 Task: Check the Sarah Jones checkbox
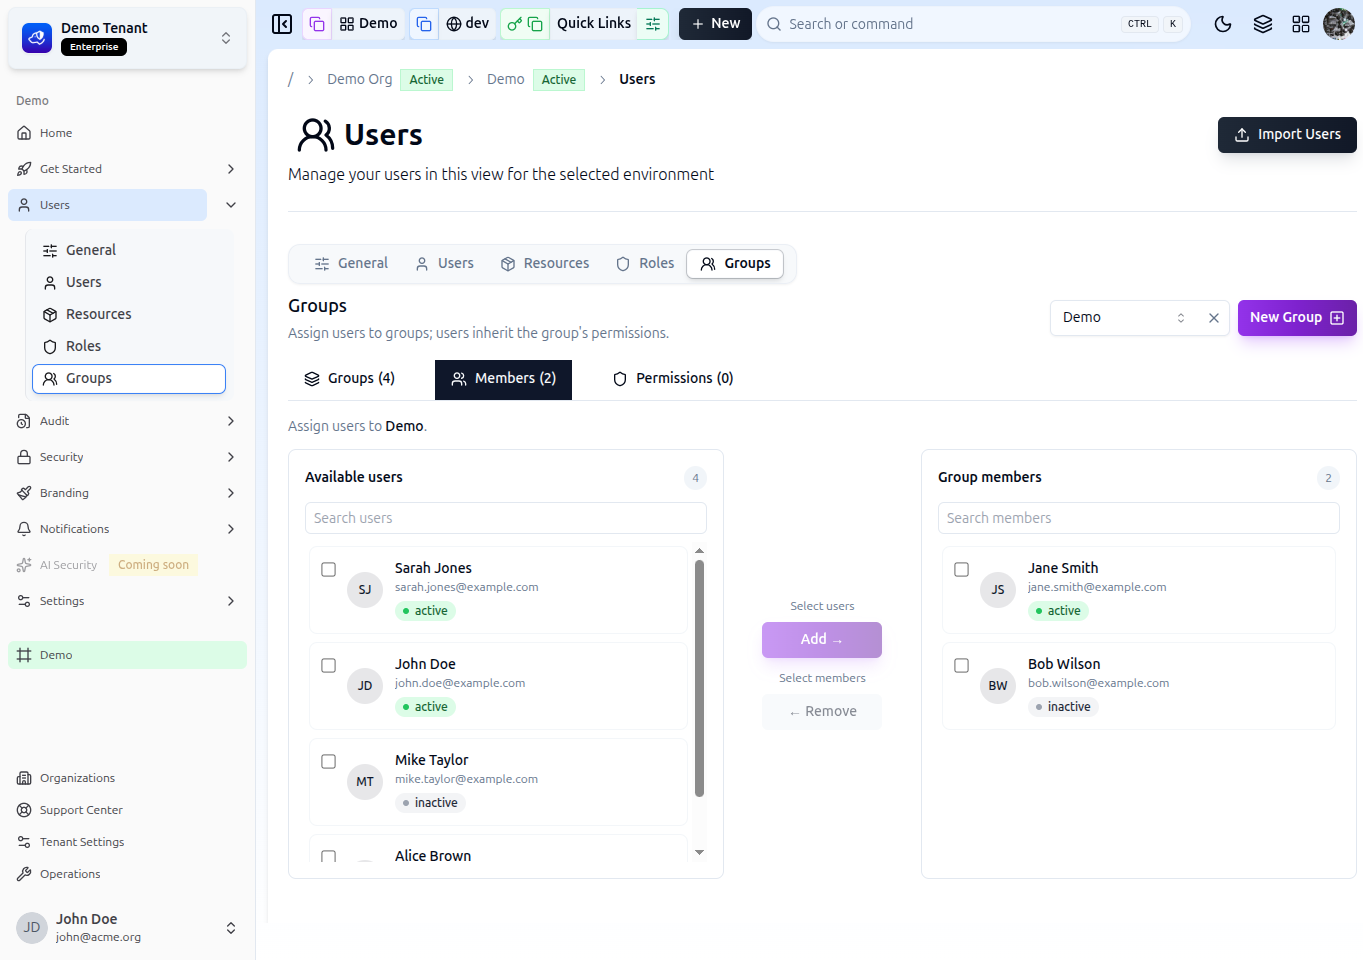(328, 569)
